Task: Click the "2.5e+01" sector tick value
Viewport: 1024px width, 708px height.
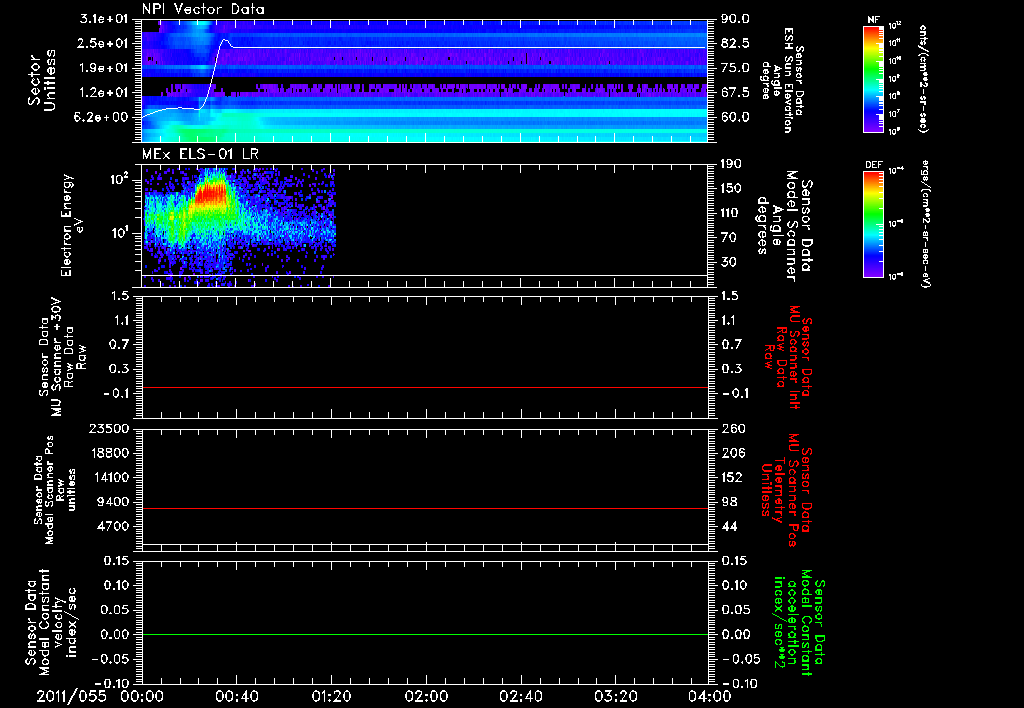Action: [x=104, y=43]
